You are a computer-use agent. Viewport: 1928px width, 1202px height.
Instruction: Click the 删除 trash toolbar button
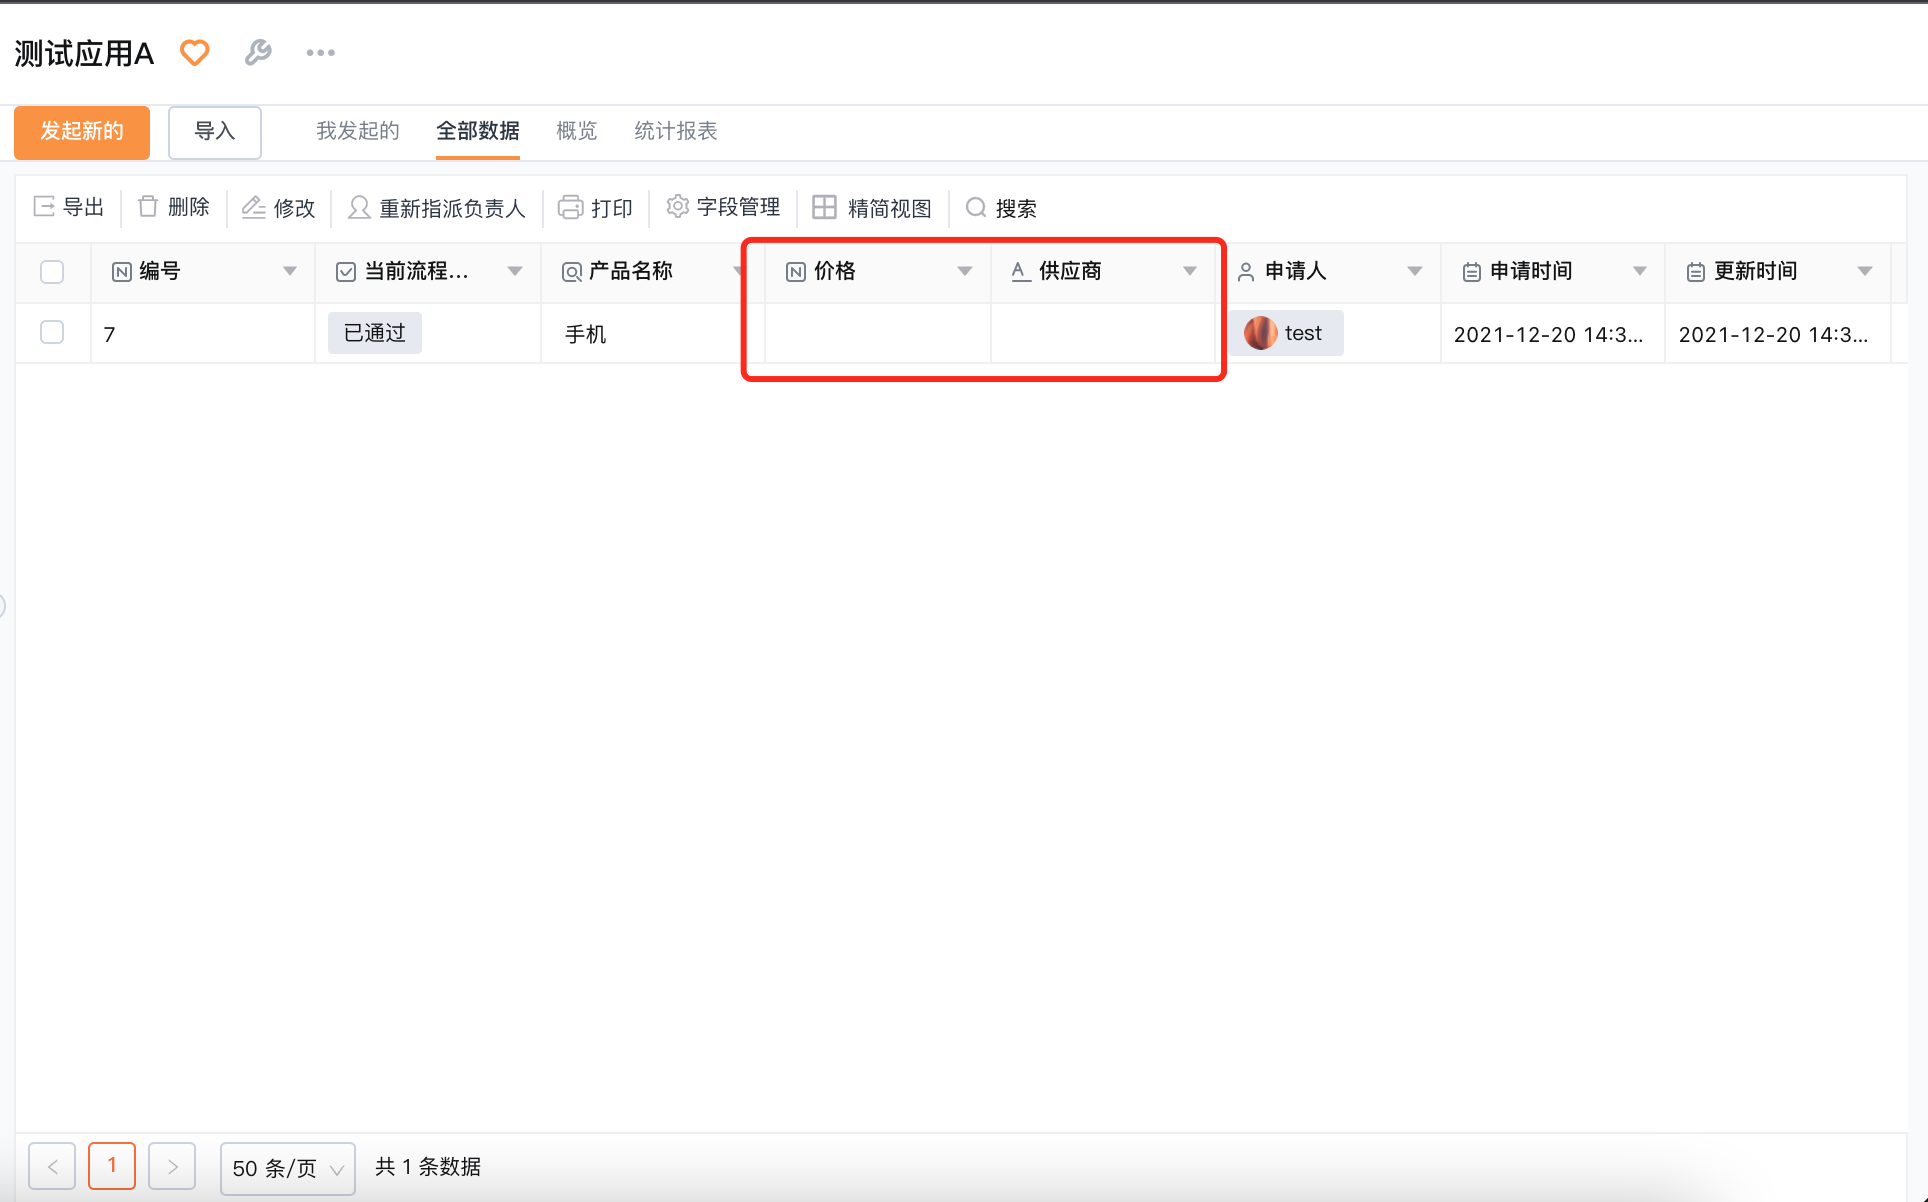(174, 207)
